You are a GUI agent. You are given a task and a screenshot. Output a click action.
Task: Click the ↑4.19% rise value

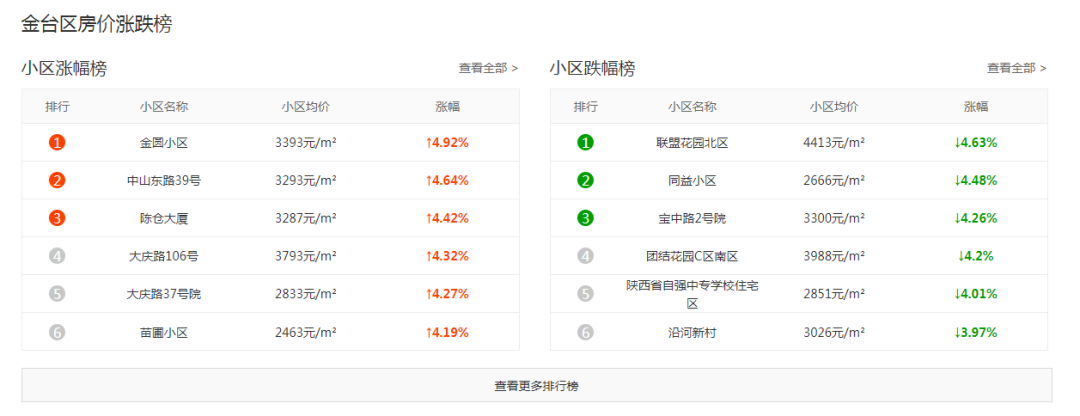(447, 333)
